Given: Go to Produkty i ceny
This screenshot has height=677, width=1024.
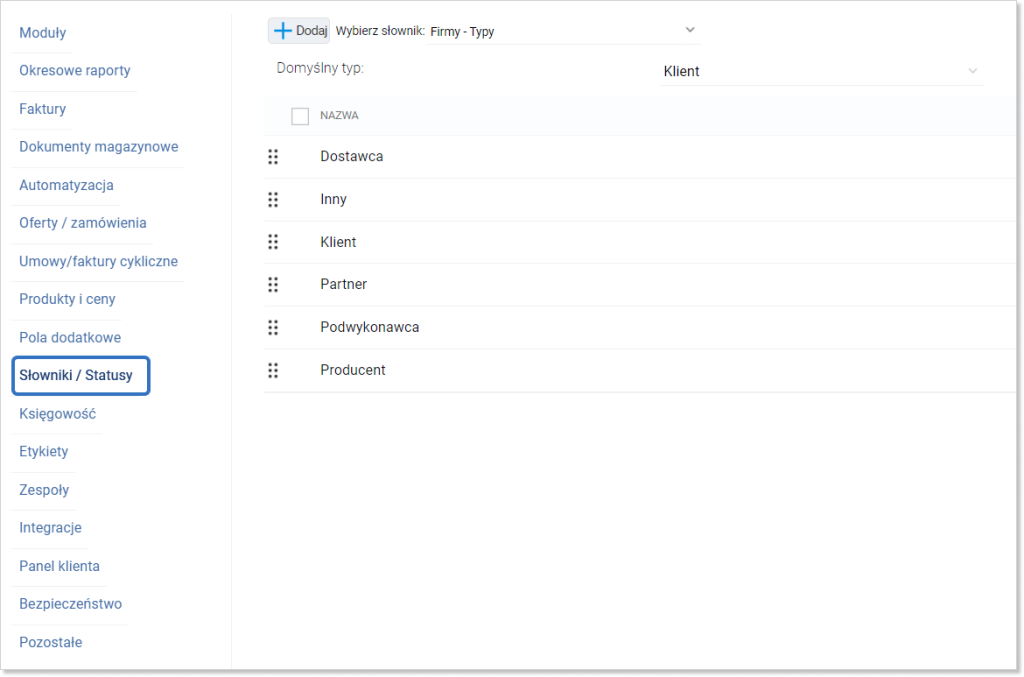Looking at the screenshot, I should [67, 300].
